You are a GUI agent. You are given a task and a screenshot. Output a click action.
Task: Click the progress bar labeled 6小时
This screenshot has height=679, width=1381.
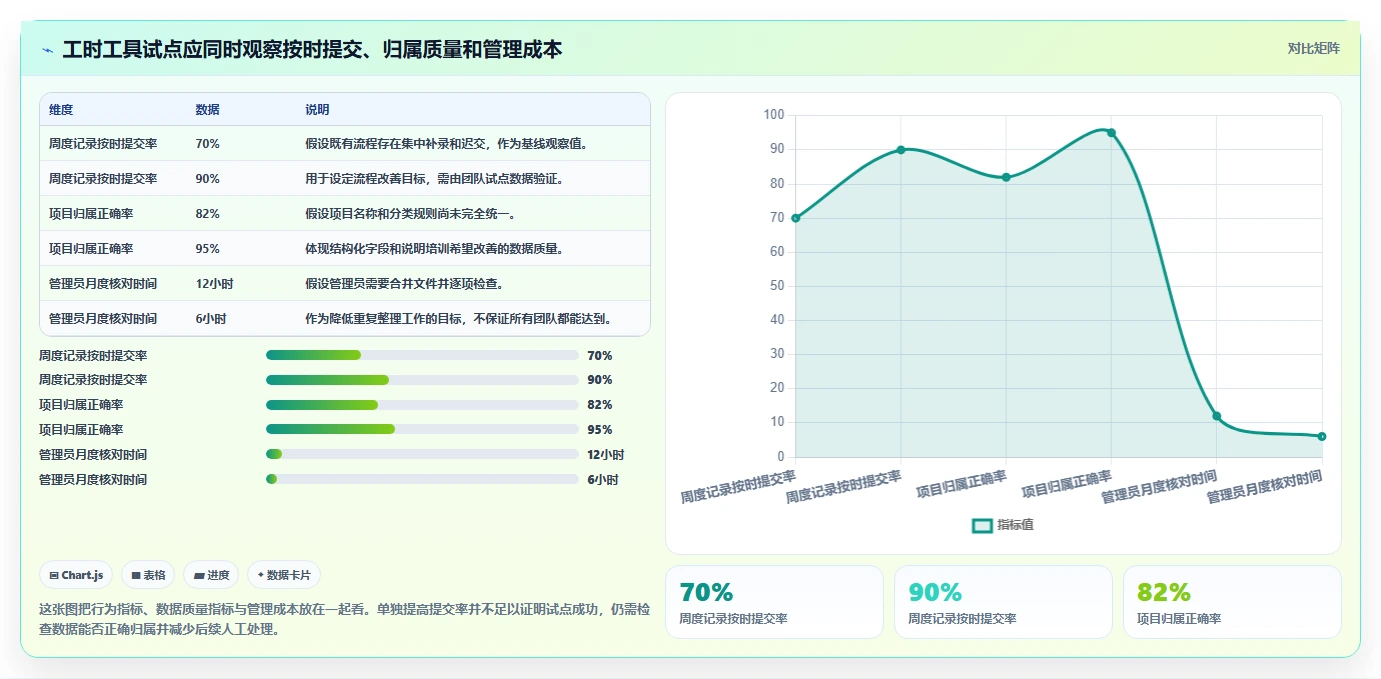[x=422, y=479]
